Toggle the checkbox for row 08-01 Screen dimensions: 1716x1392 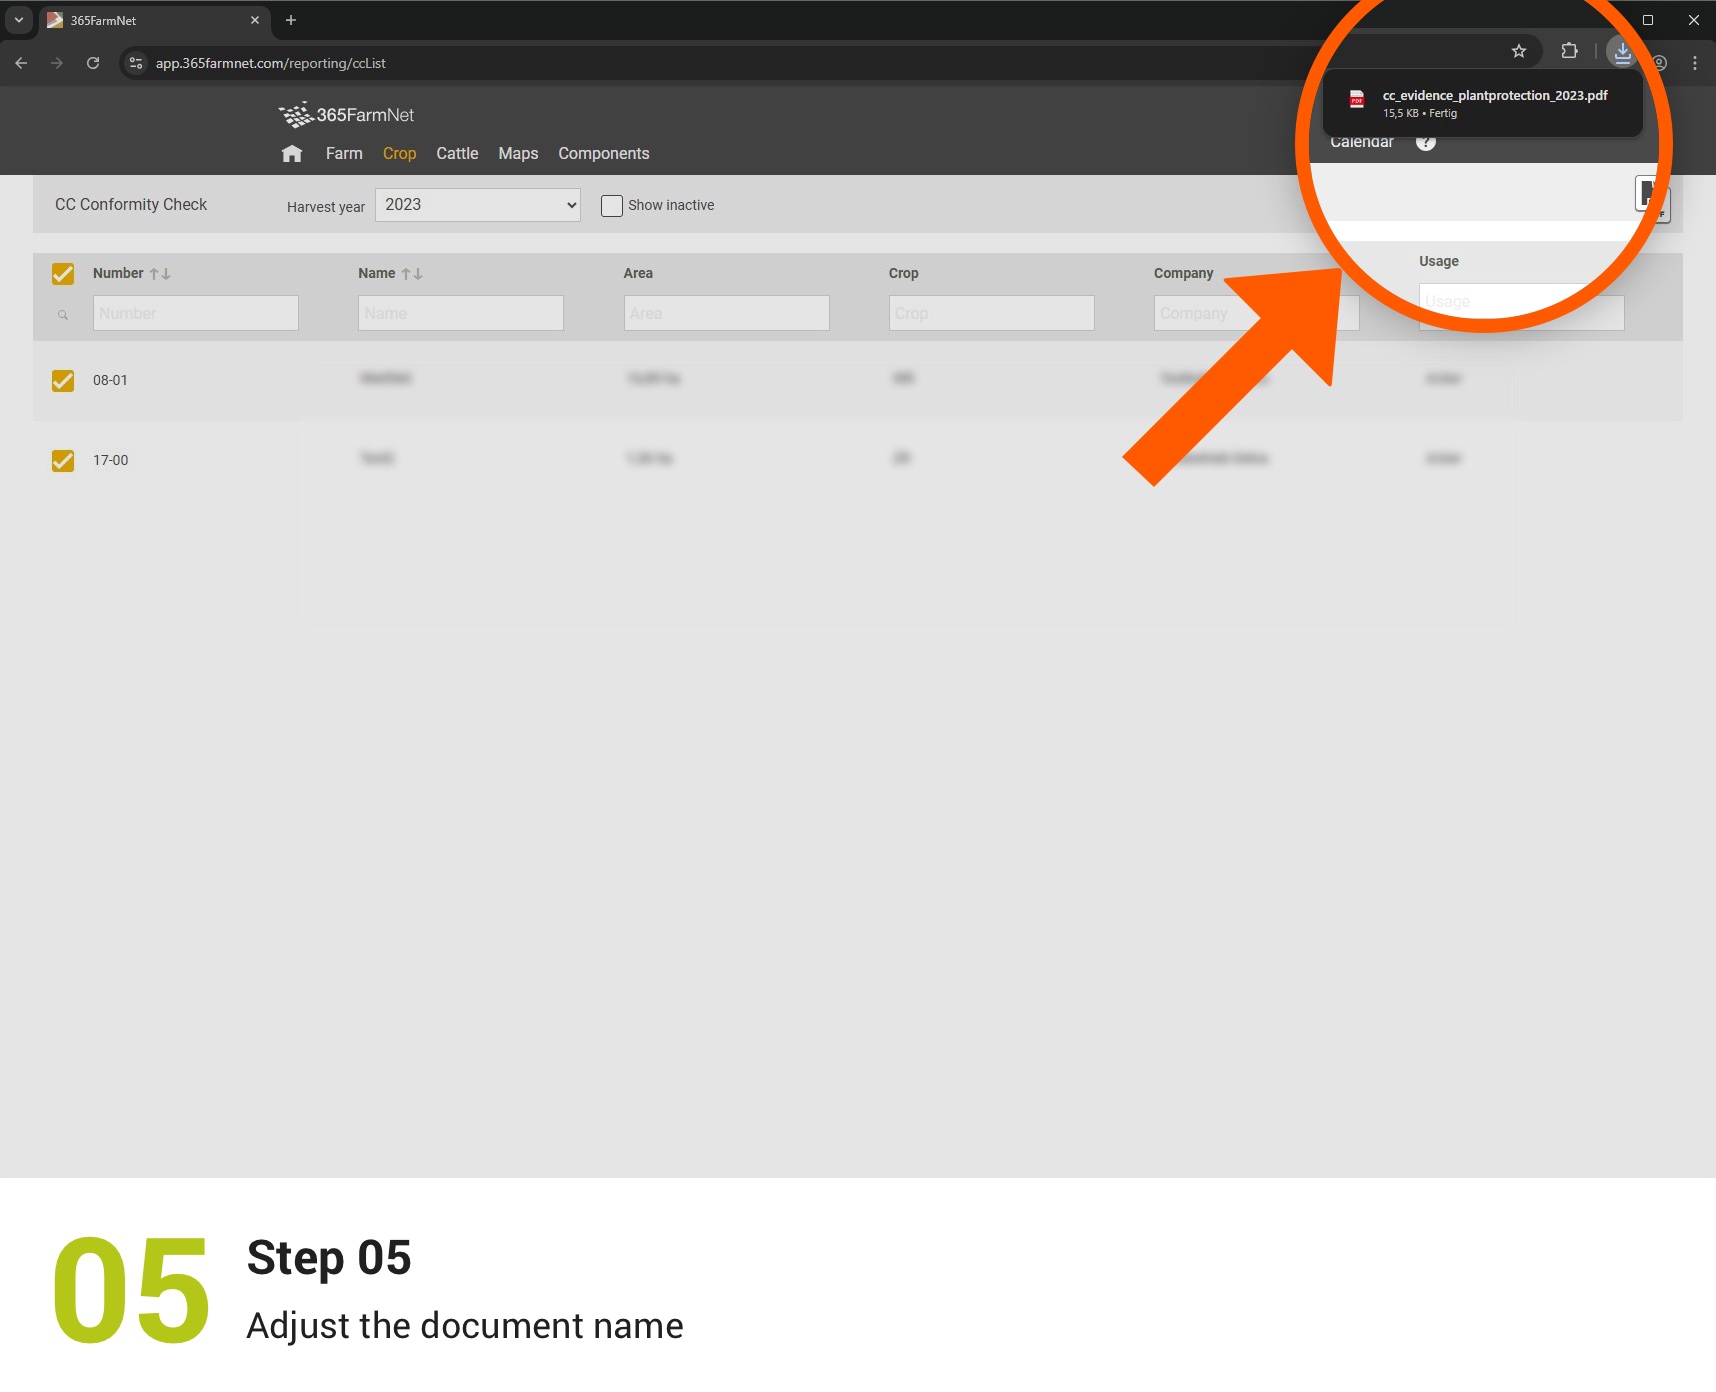point(63,381)
